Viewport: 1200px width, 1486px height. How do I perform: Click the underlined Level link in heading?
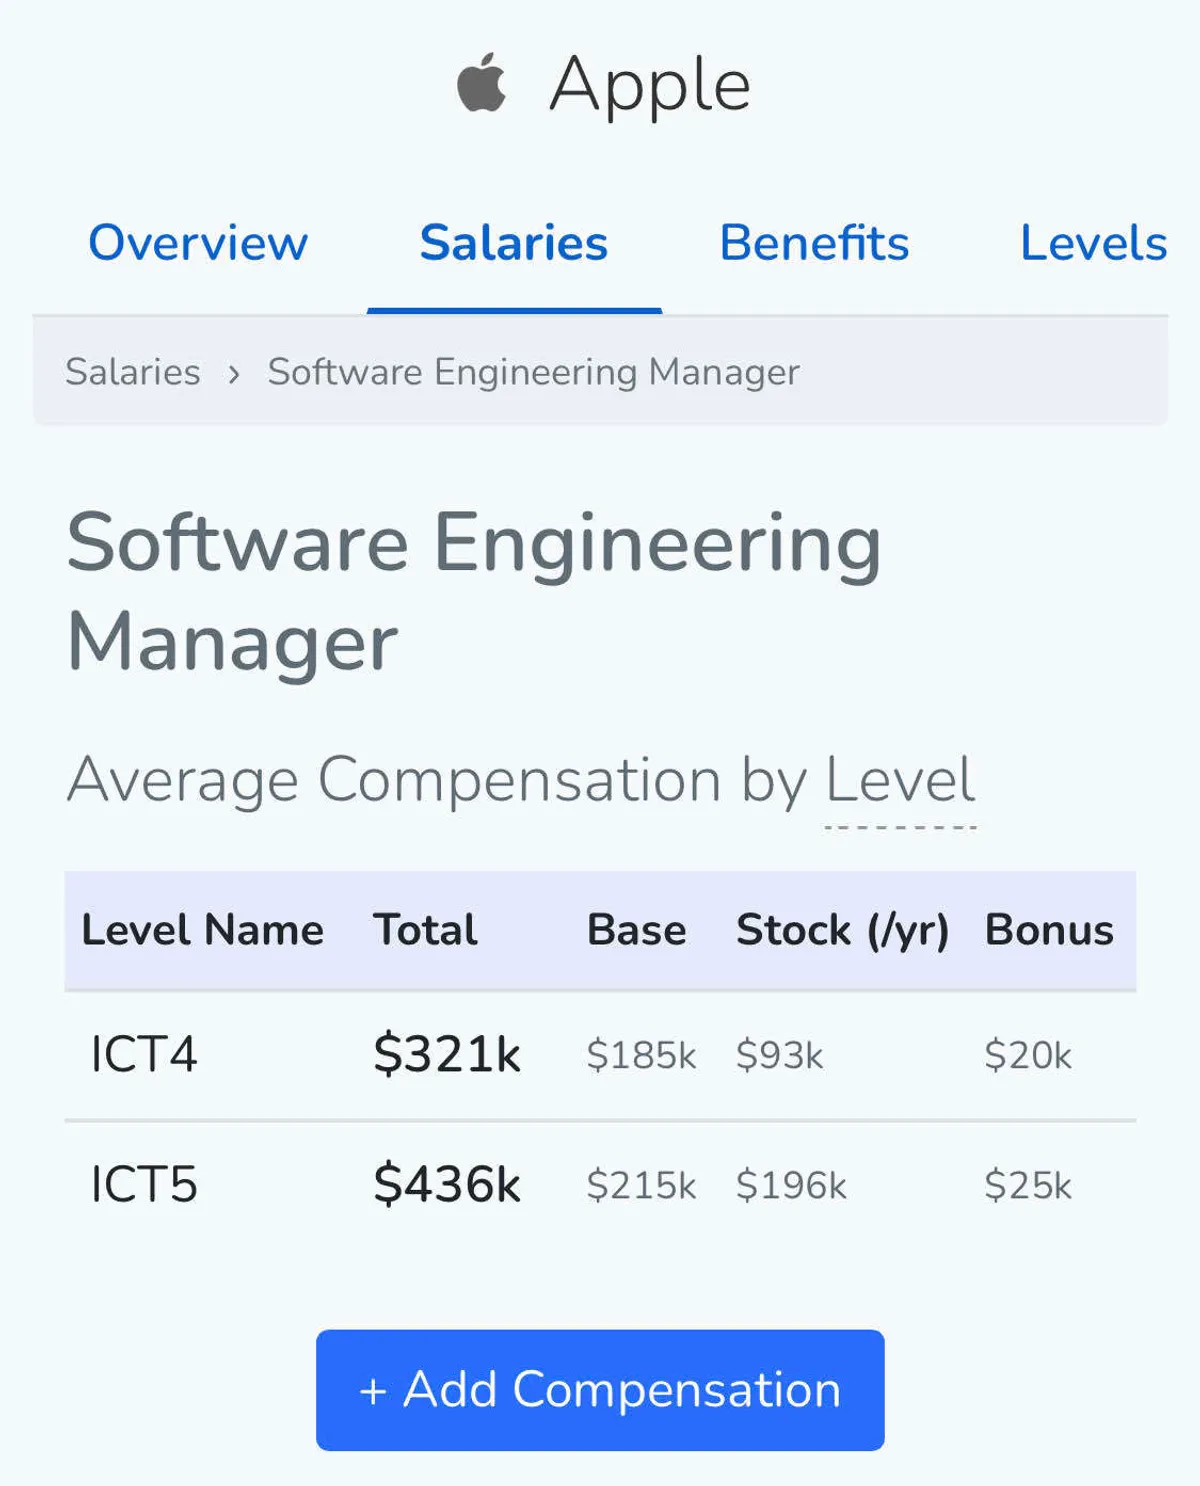(900, 780)
